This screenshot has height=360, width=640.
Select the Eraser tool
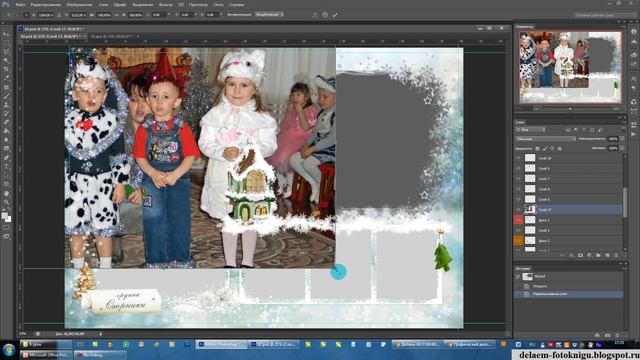tap(7, 122)
